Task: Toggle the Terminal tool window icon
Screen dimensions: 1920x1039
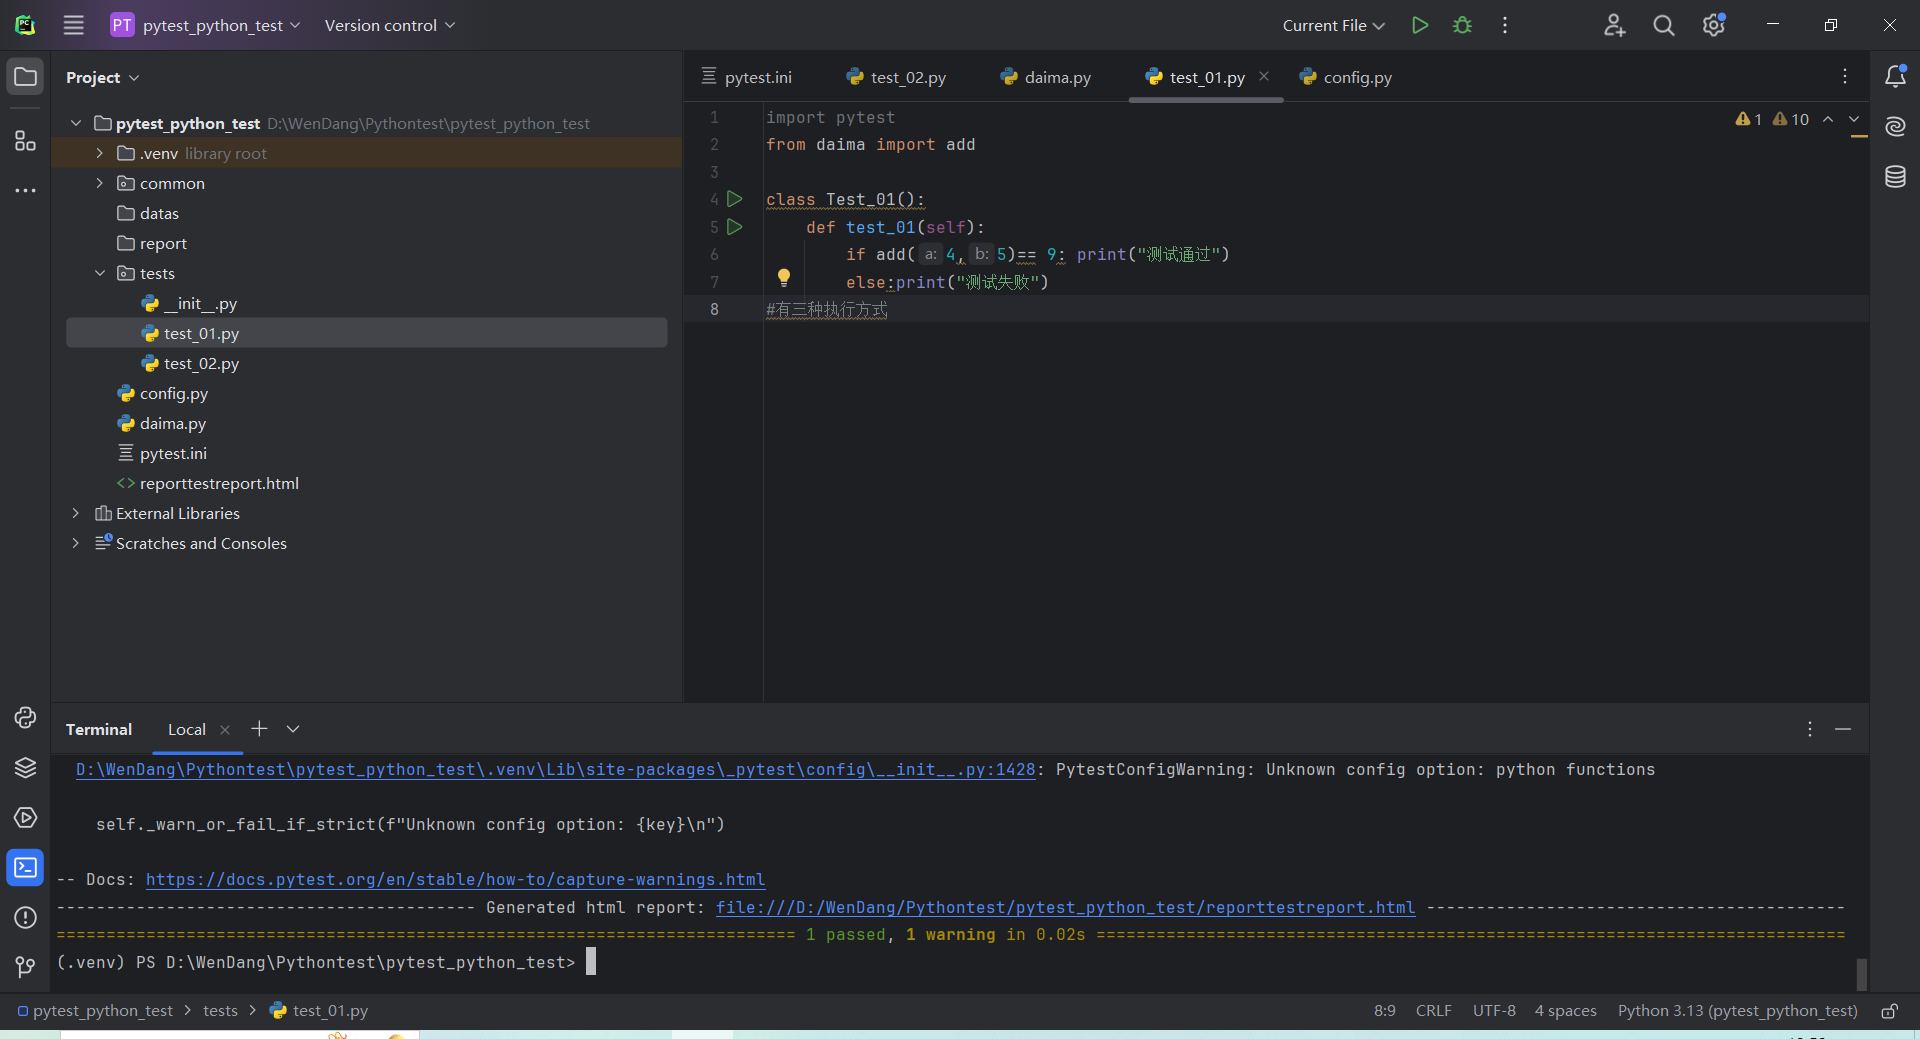Action: (x=26, y=867)
